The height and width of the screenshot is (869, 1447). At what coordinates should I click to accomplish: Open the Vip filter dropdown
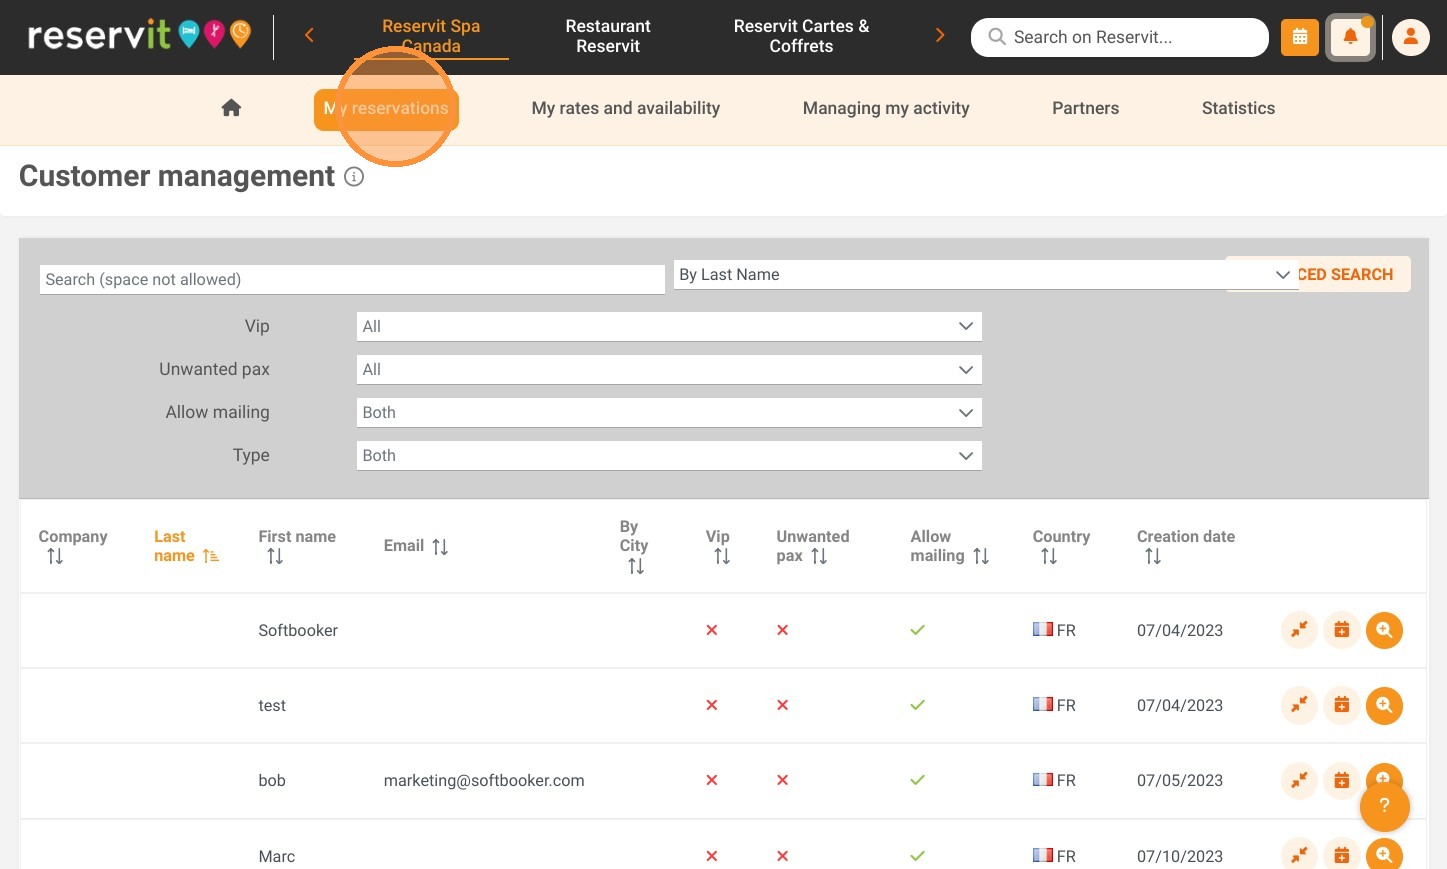(669, 326)
